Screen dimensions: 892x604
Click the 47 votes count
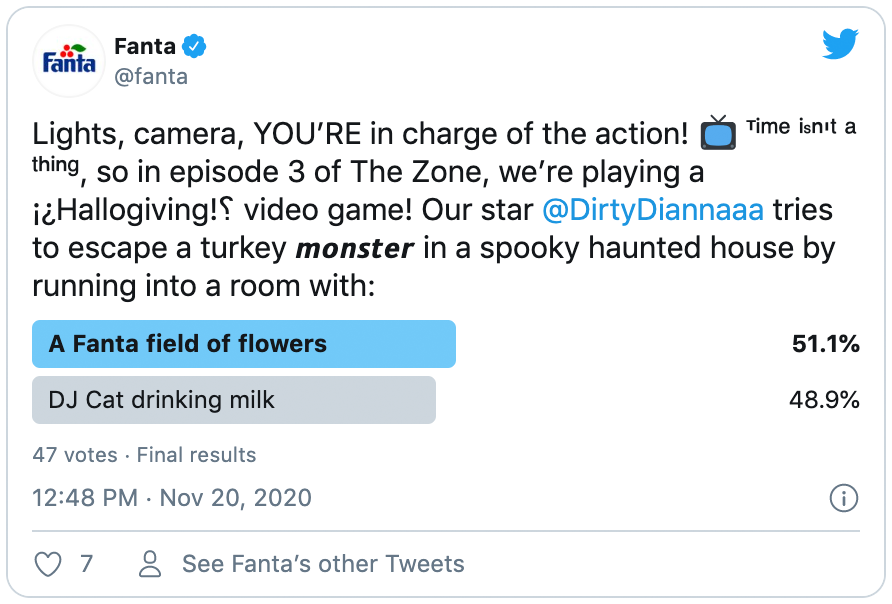click(74, 455)
